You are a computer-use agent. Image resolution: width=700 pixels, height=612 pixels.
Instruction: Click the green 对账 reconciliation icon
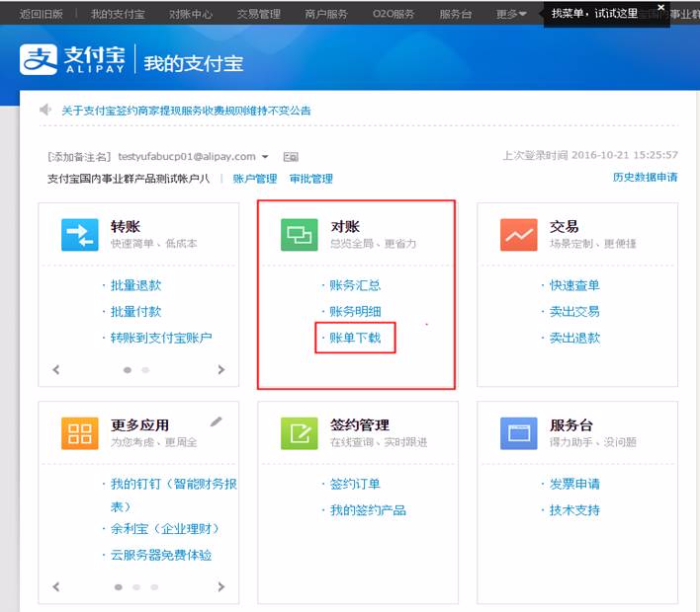299,235
